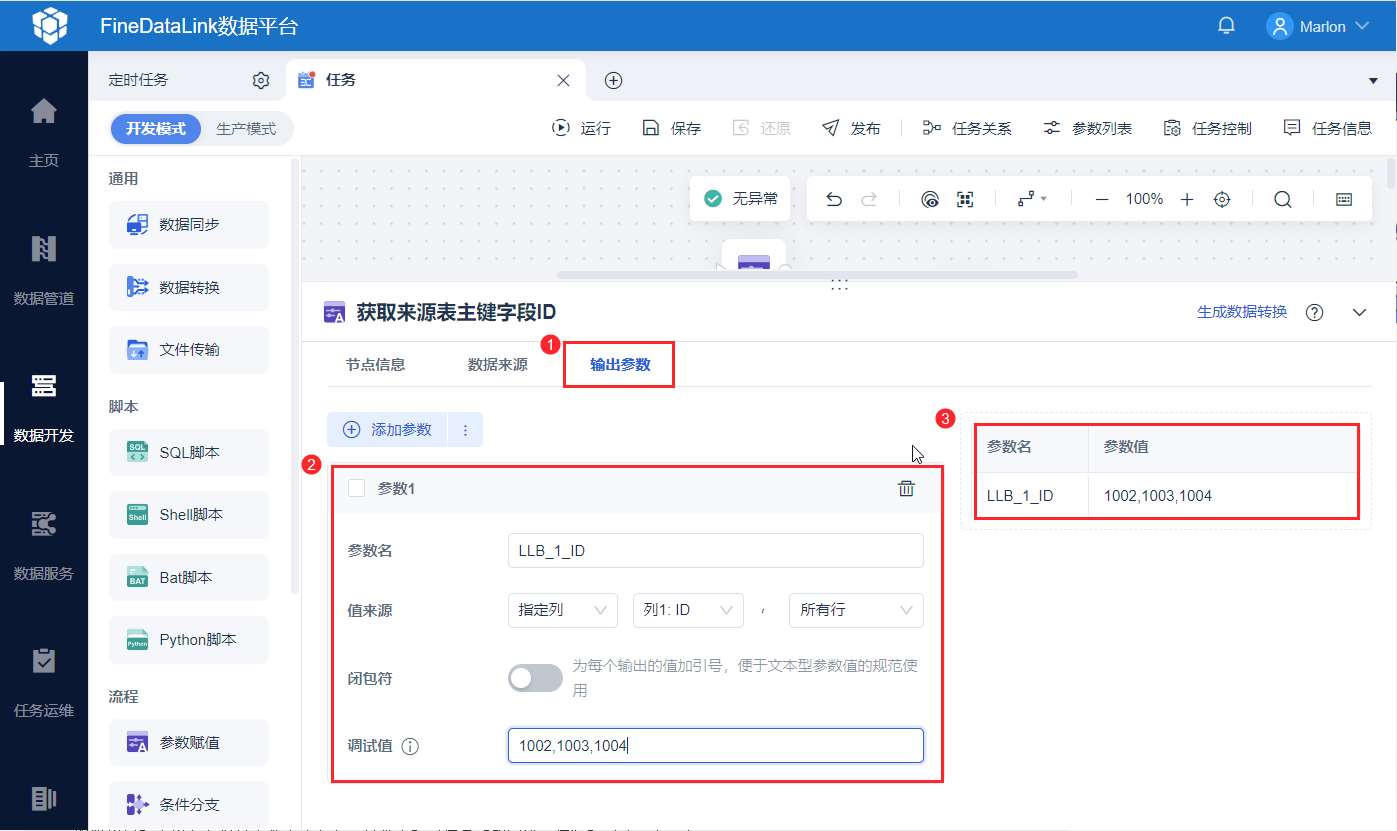The width and height of the screenshot is (1397, 831).
Task: Go to the 主页 home section
Action: point(44,132)
